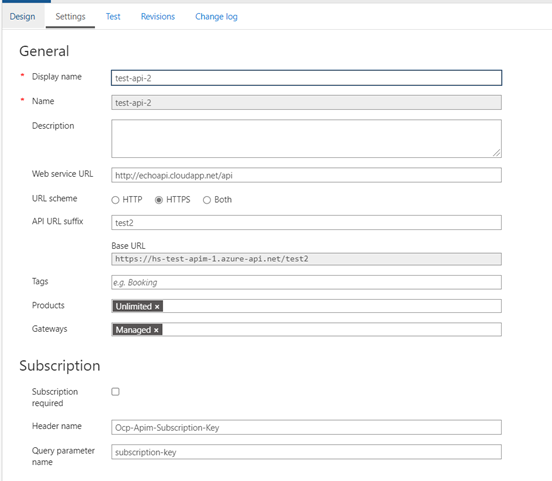Click the Web service URL label
Screen dimensions: 552x481
pyautogui.click(x=62, y=174)
